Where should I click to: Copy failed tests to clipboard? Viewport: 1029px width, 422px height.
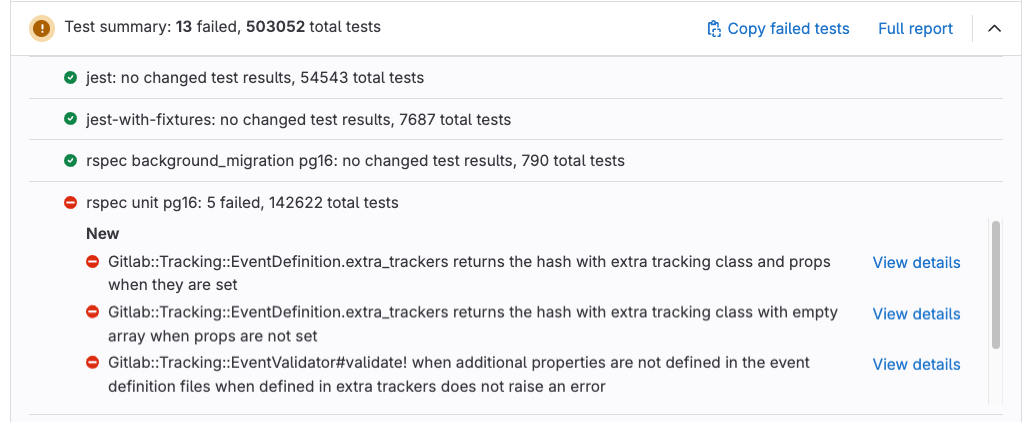coord(788,29)
